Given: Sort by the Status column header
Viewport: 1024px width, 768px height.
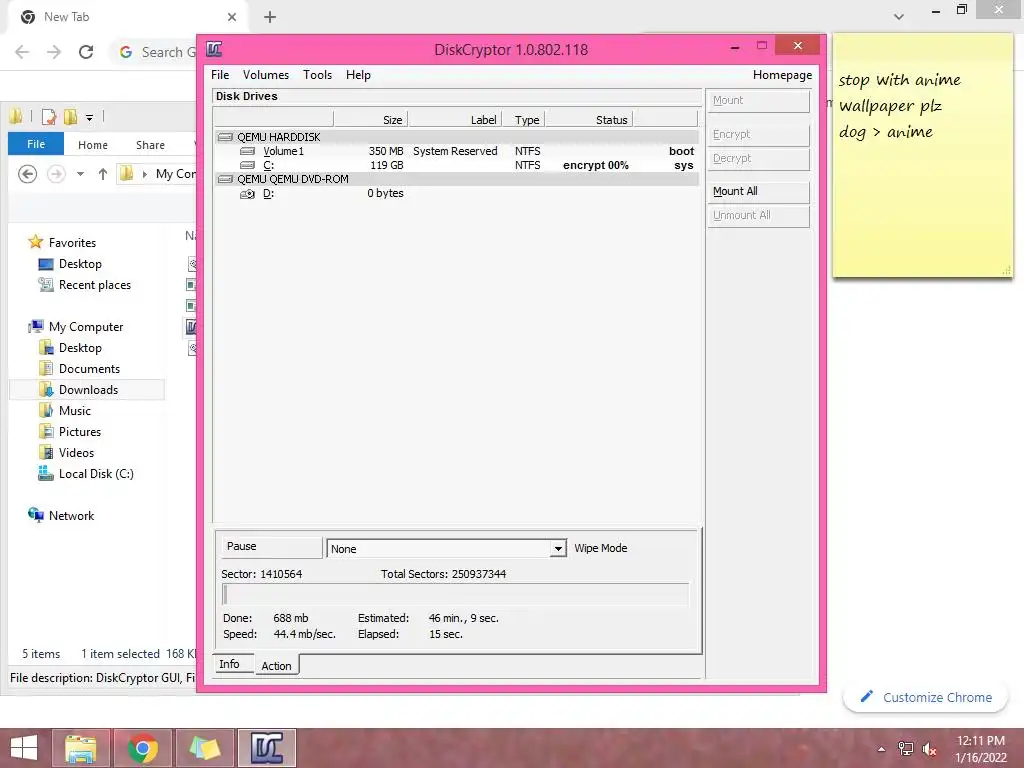Looking at the screenshot, I should [x=590, y=120].
